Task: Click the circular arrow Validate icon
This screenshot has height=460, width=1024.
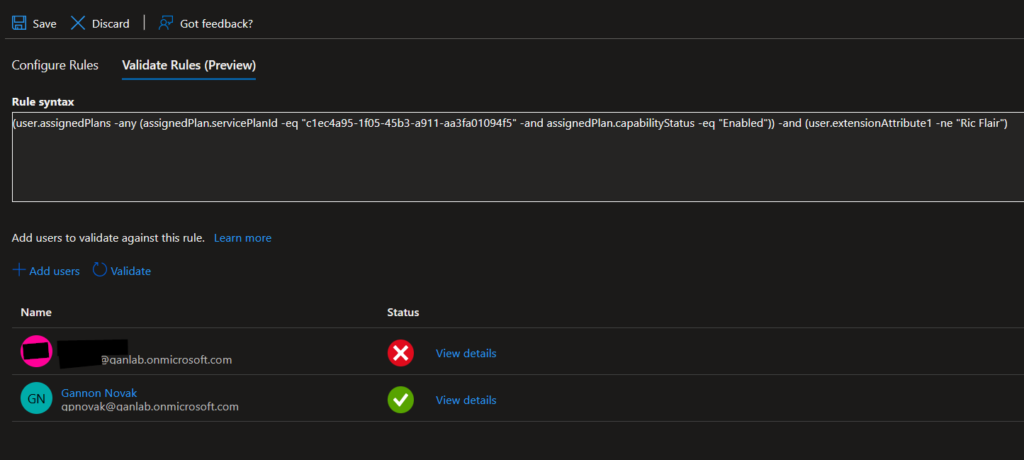Action: click(x=100, y=270)
